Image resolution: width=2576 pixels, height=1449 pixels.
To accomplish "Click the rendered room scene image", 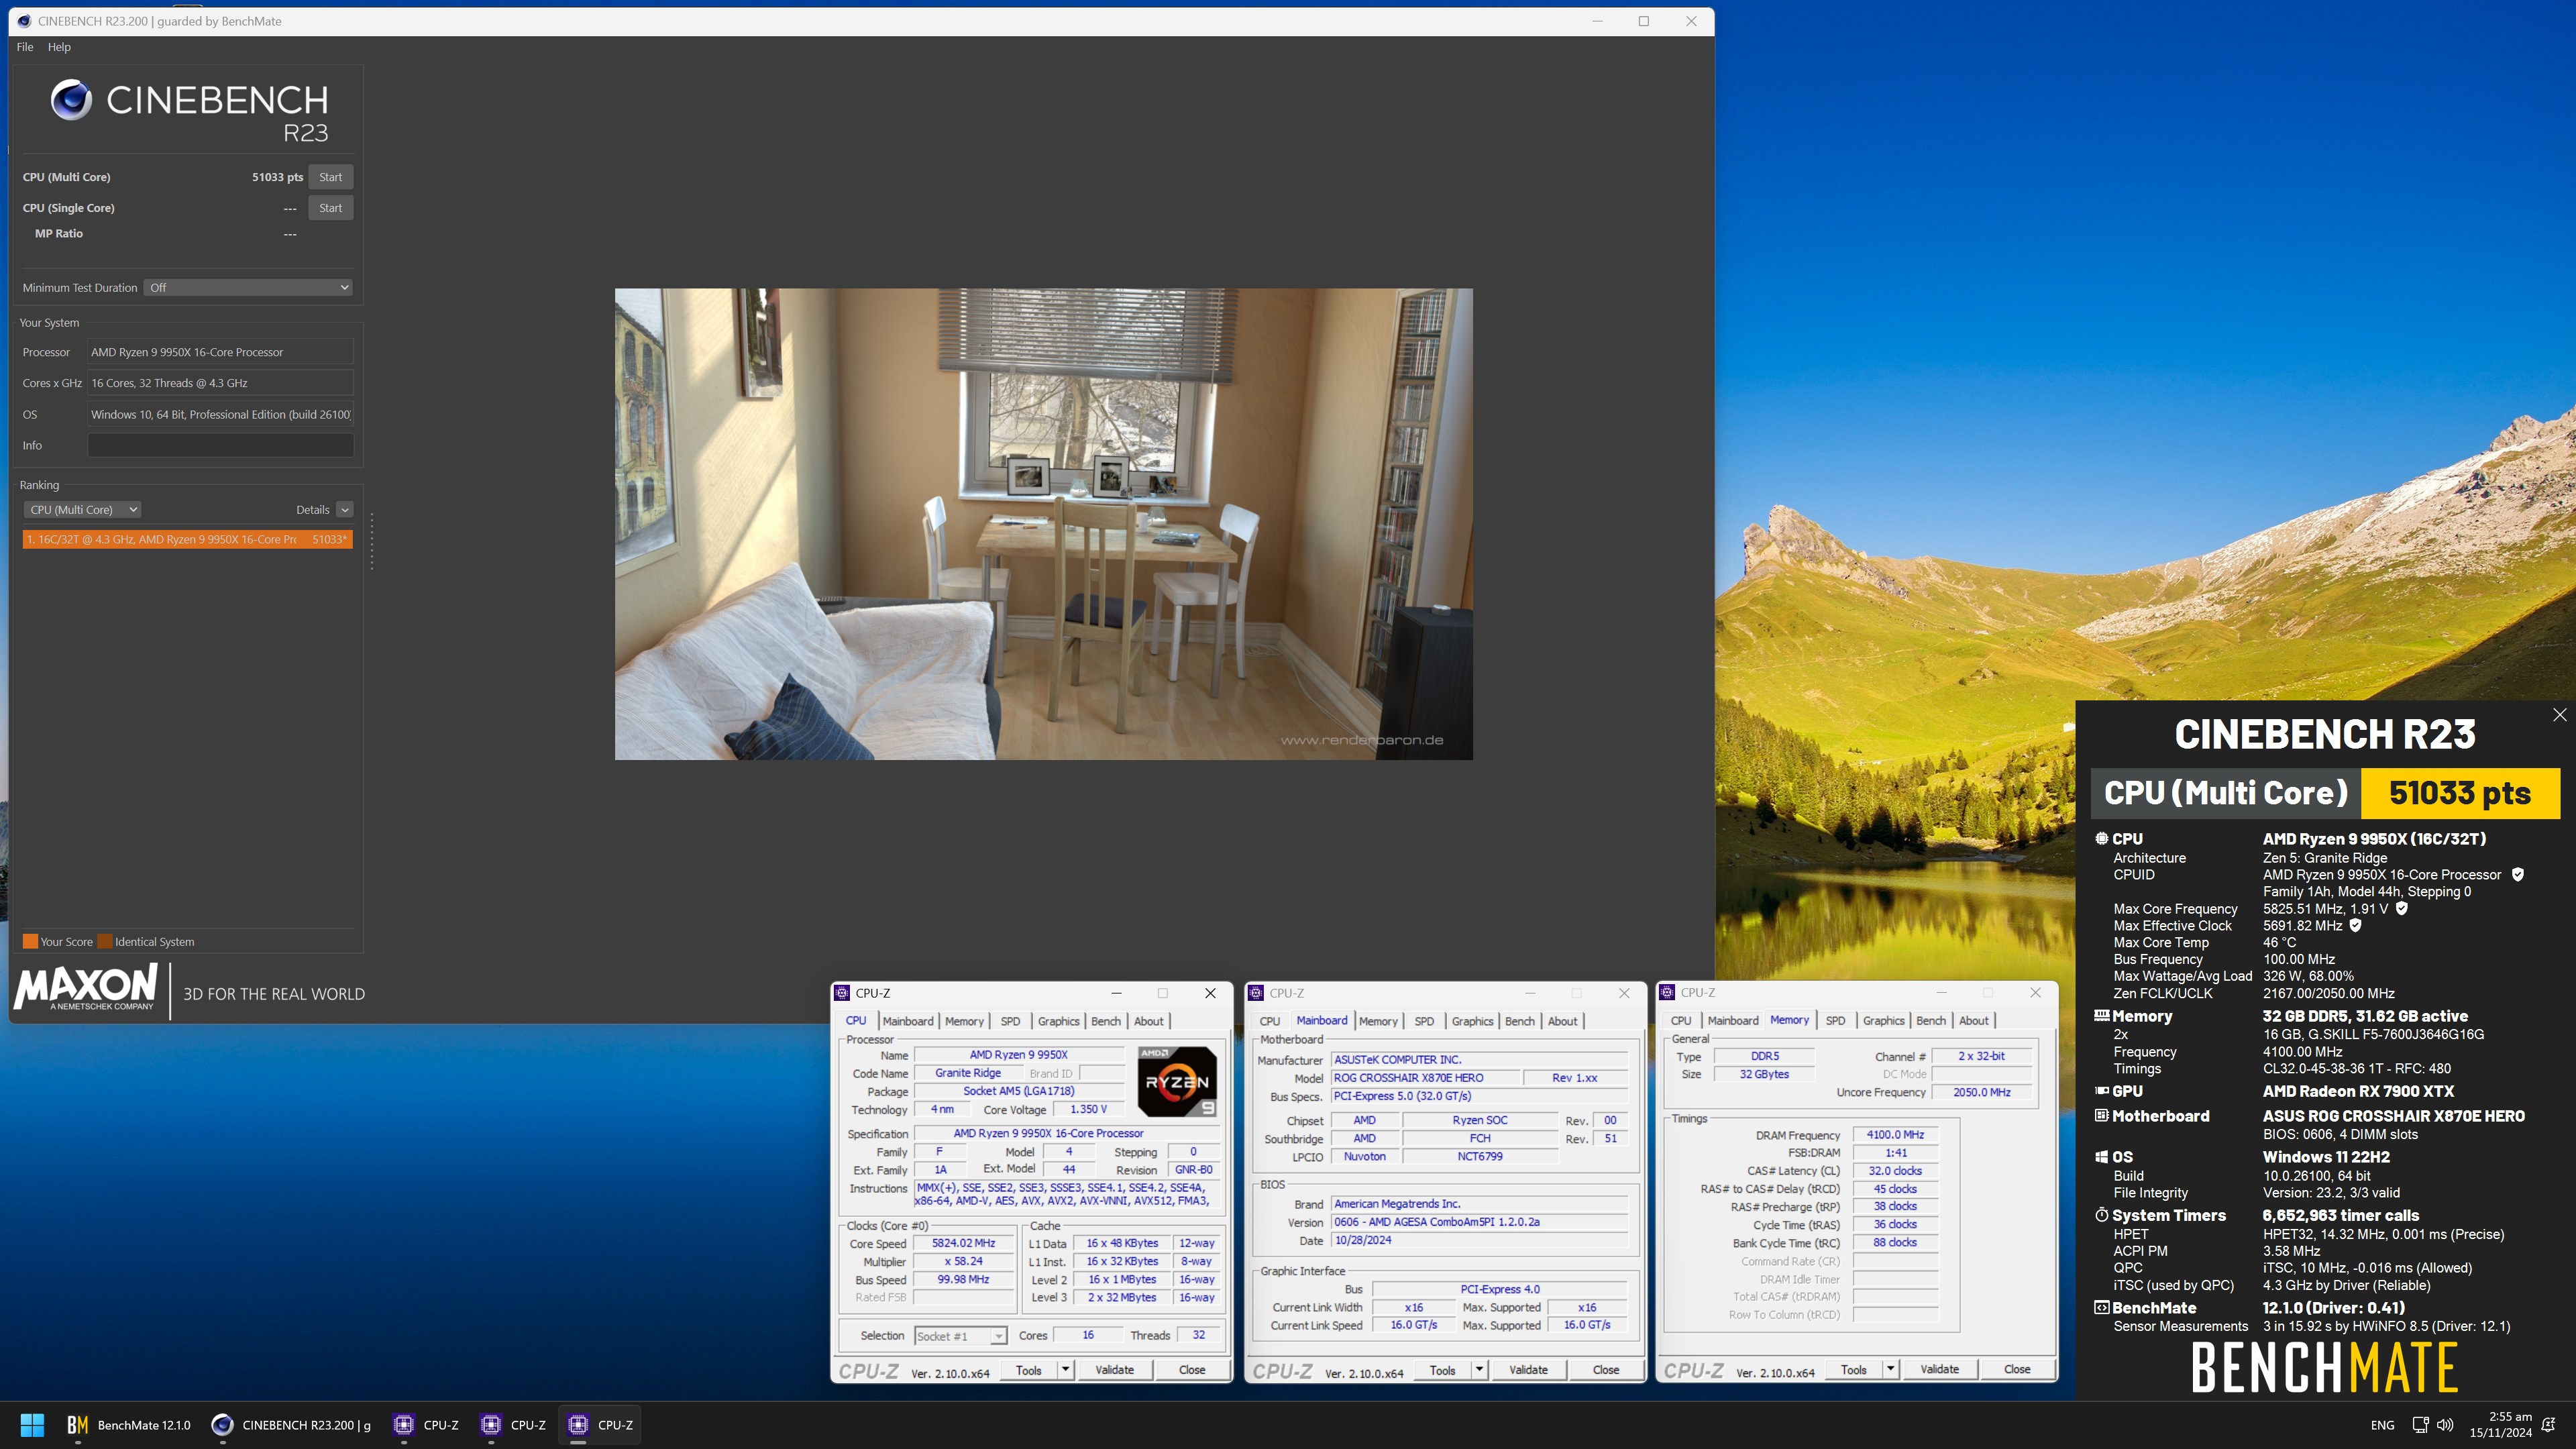I will 1043,524.
